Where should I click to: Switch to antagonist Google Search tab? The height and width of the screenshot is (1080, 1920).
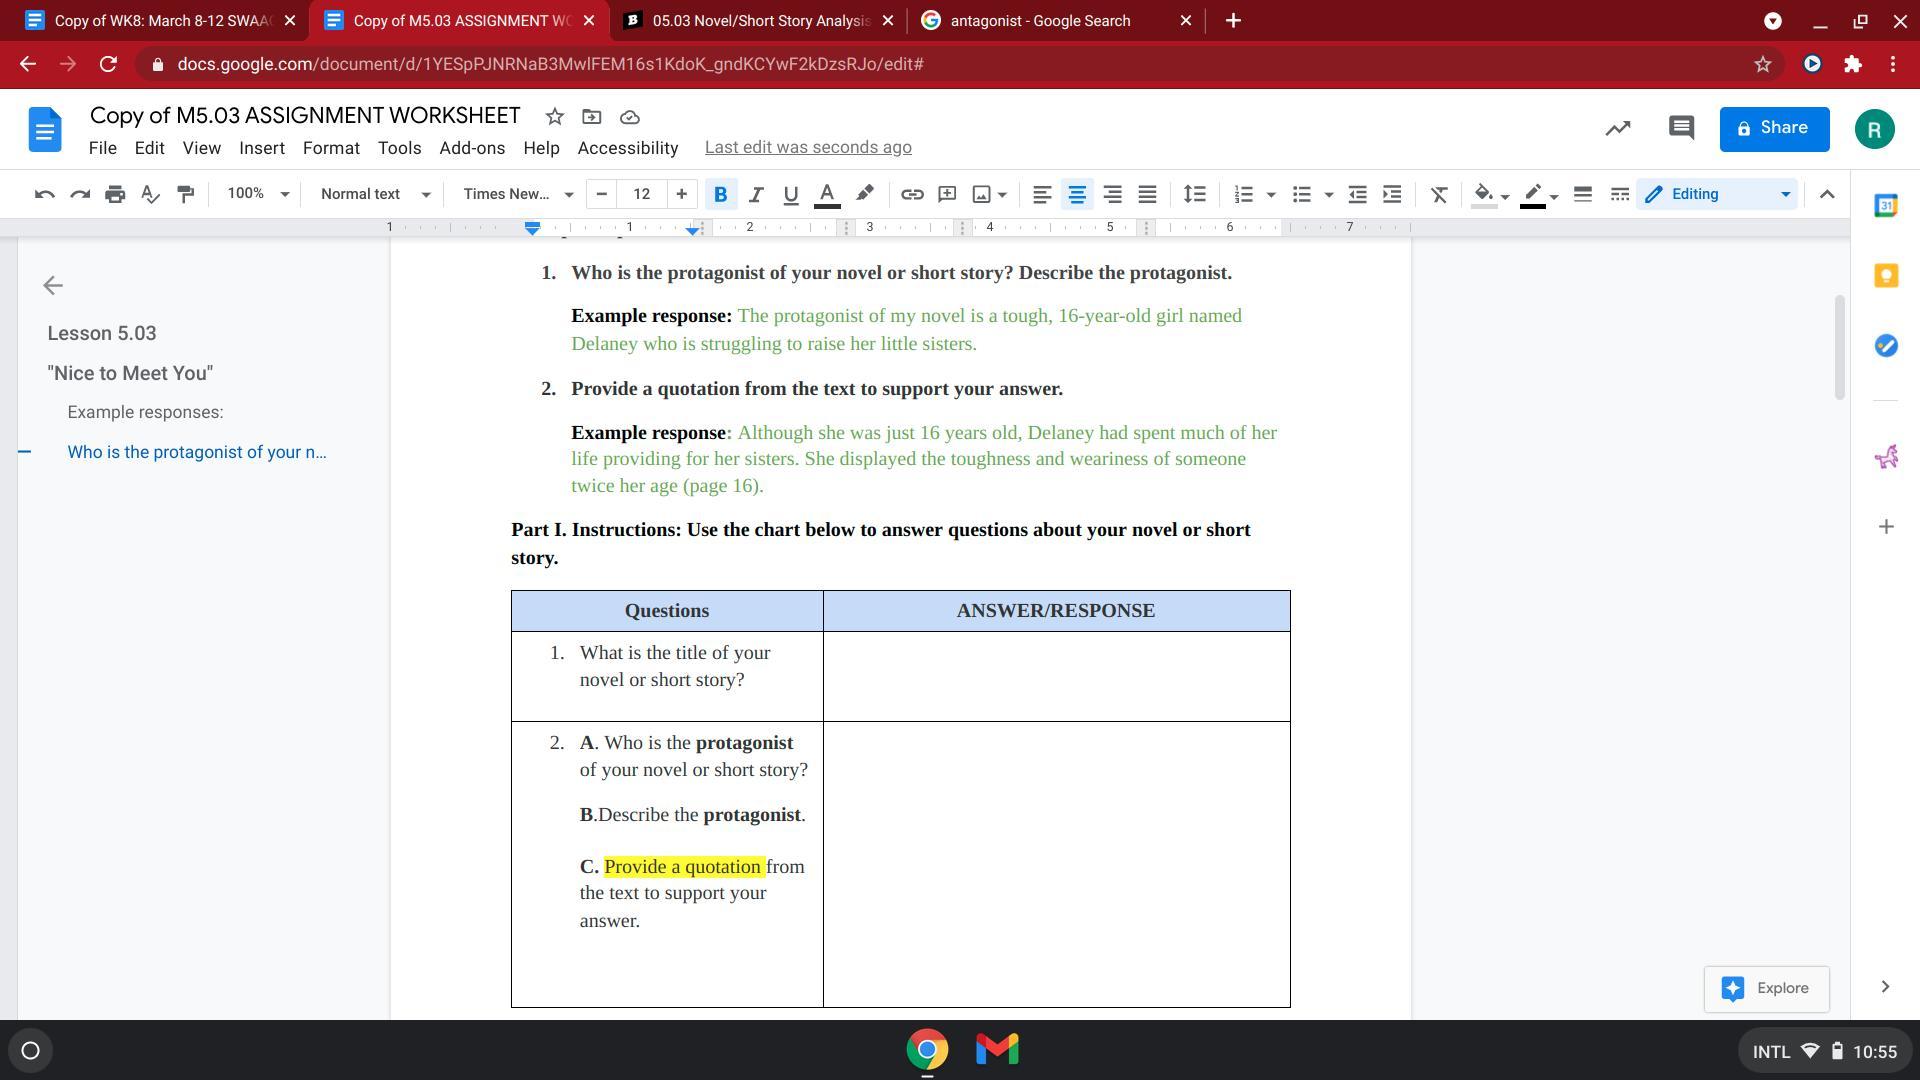point(1040,20)
